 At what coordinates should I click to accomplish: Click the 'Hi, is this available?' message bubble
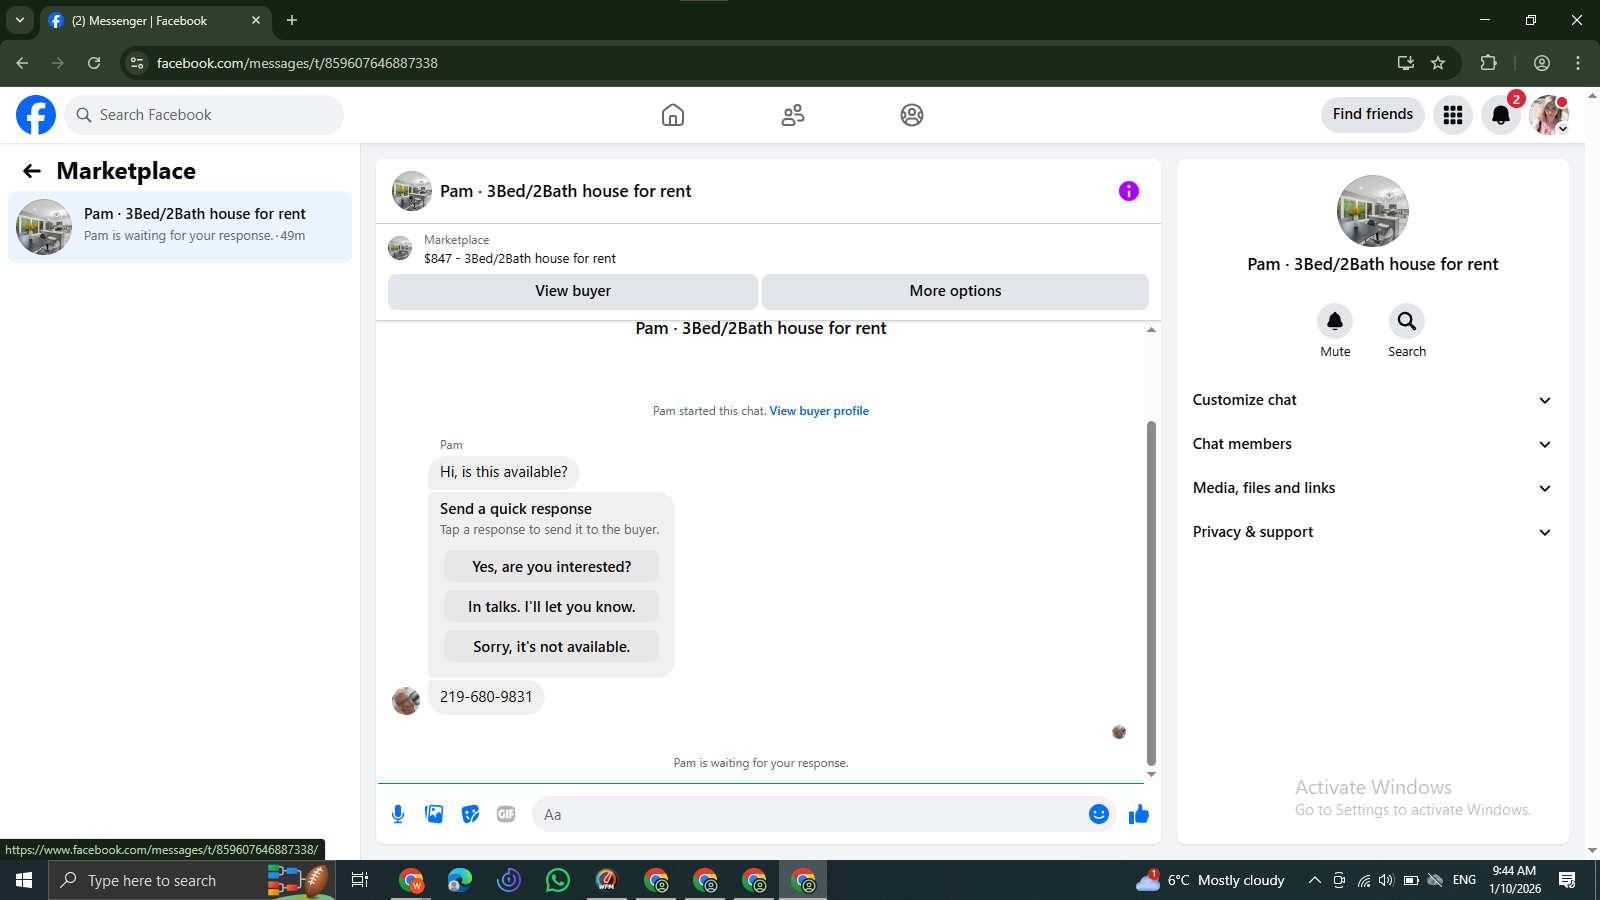[504, 472]
